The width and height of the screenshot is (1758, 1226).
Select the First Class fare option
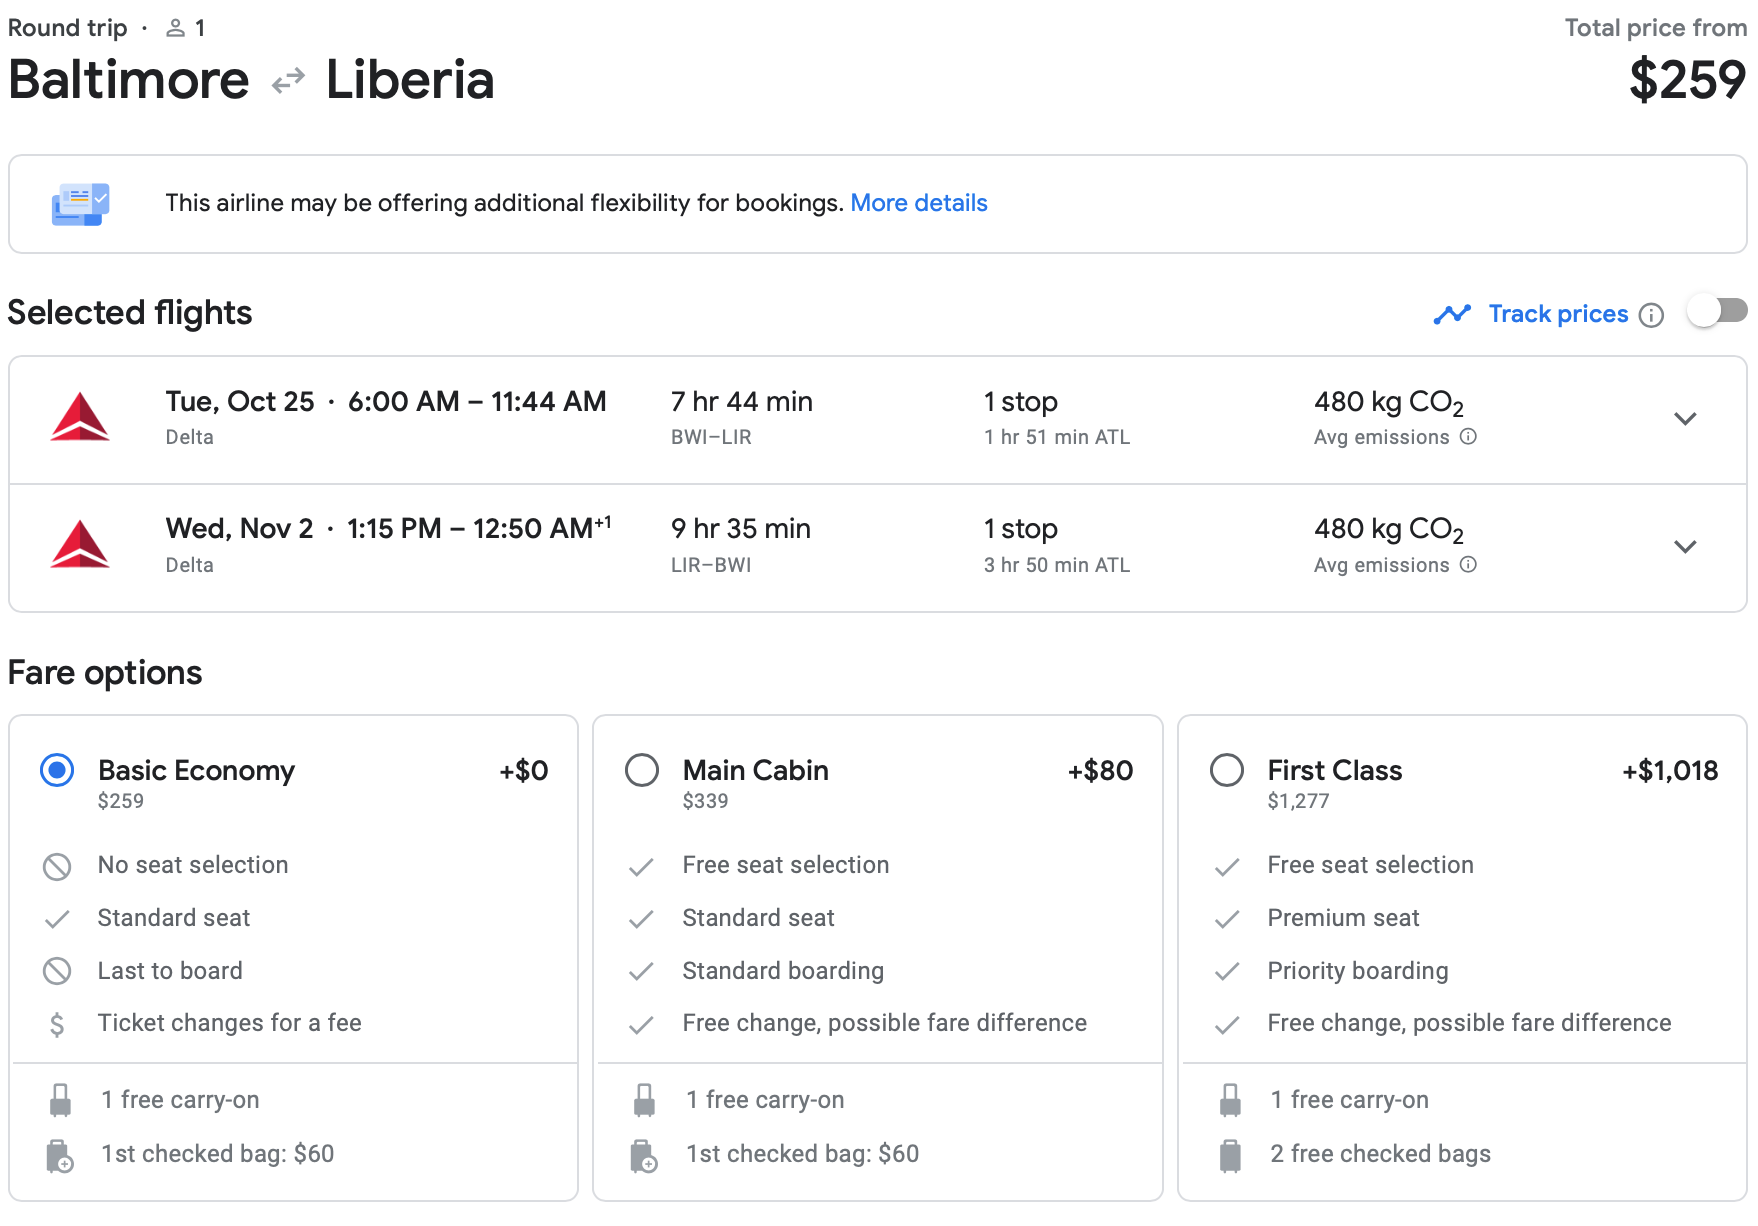tap(1226, 770)
